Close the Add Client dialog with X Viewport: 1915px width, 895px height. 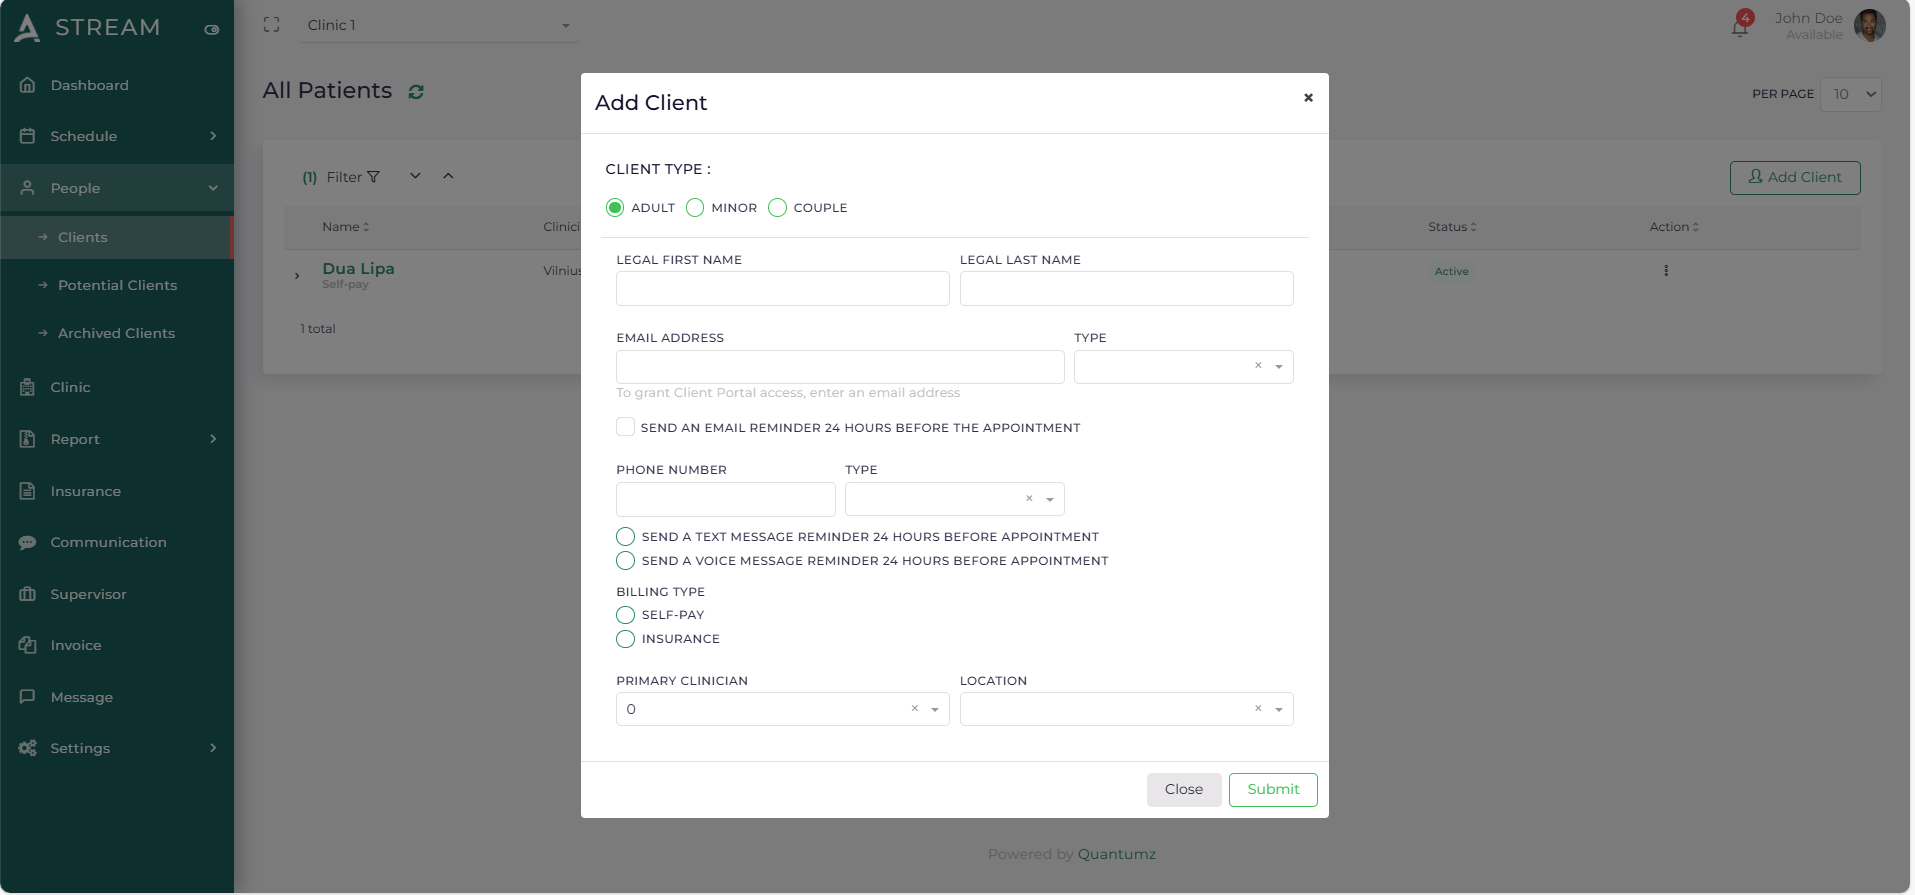click(1307, 98)
